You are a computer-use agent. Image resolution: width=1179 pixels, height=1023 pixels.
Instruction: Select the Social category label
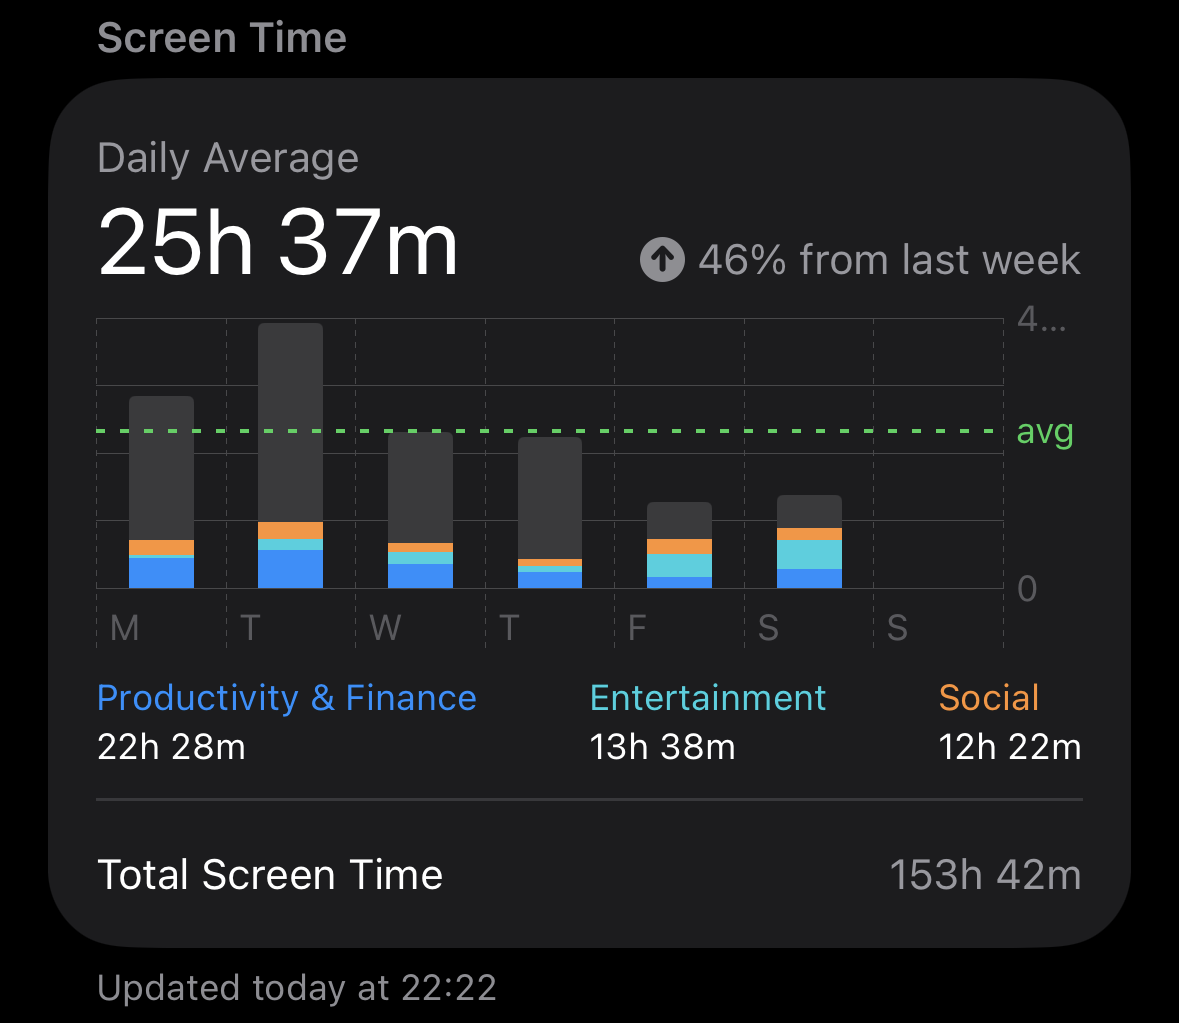989,697
